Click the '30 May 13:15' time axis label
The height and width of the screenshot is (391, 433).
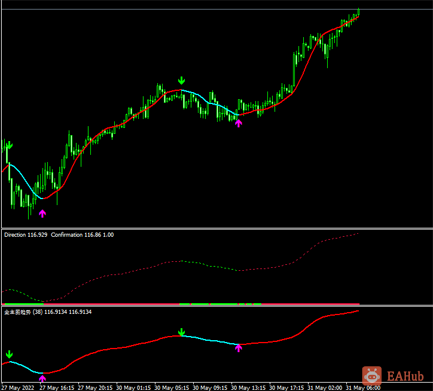(248, 388)
